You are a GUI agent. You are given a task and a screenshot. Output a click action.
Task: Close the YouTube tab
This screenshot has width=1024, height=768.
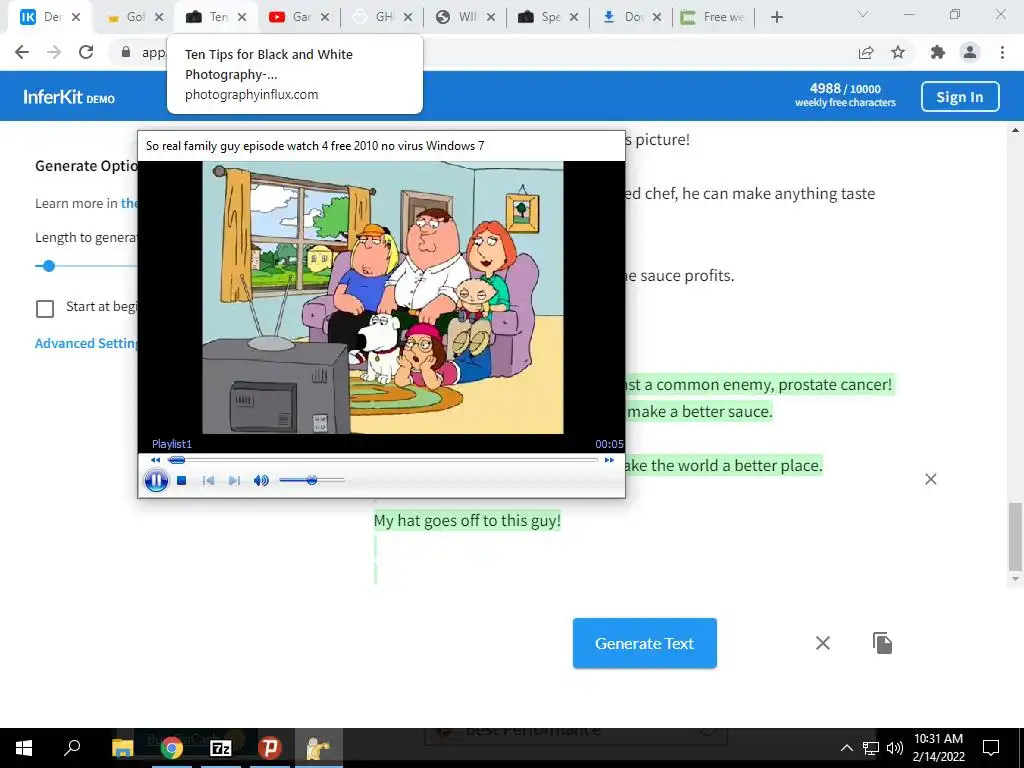click(x=325, y=18)
